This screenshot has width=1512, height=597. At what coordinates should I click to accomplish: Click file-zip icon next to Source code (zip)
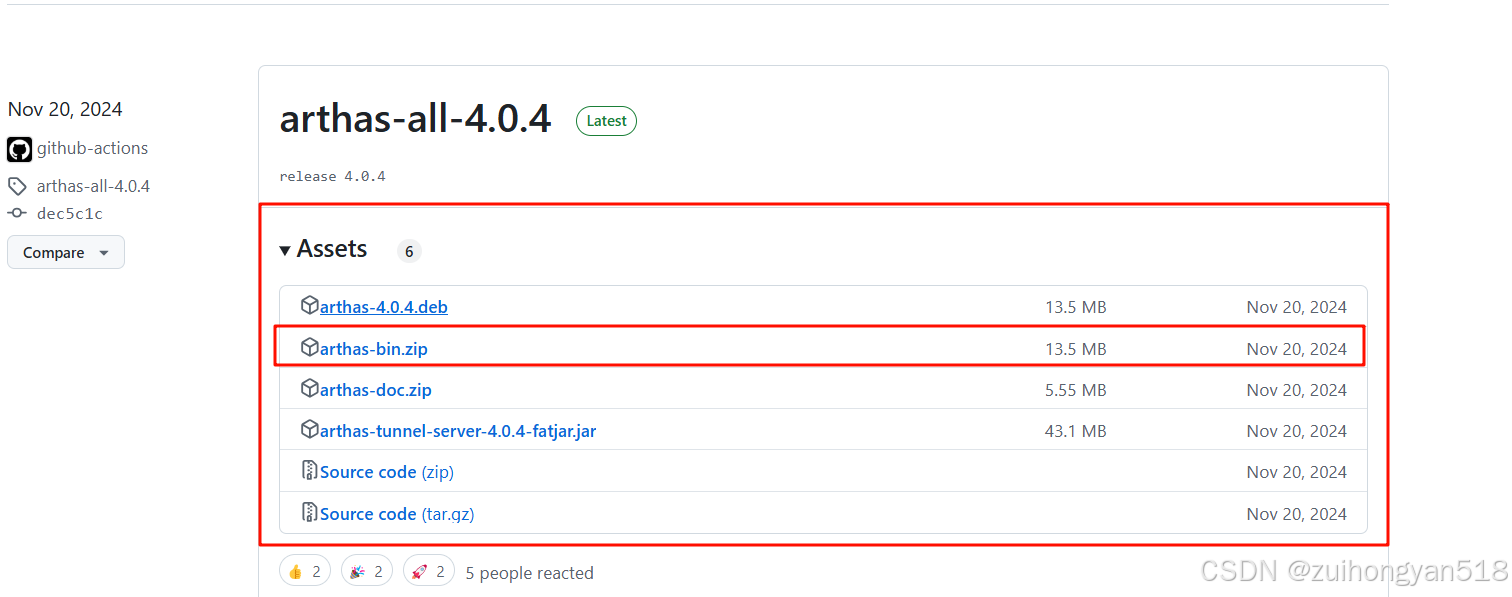pyautogui.click(x=309, y=471)
